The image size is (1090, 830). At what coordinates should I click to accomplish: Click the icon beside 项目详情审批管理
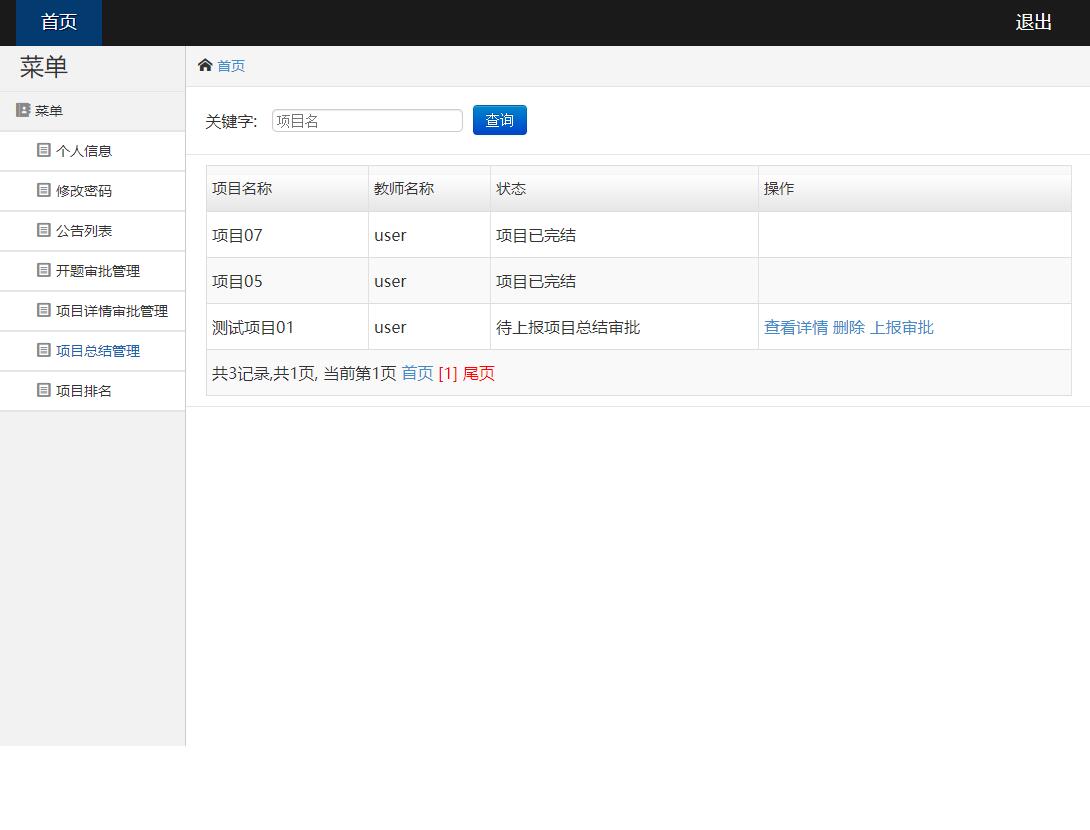click(x=43, y=310)
